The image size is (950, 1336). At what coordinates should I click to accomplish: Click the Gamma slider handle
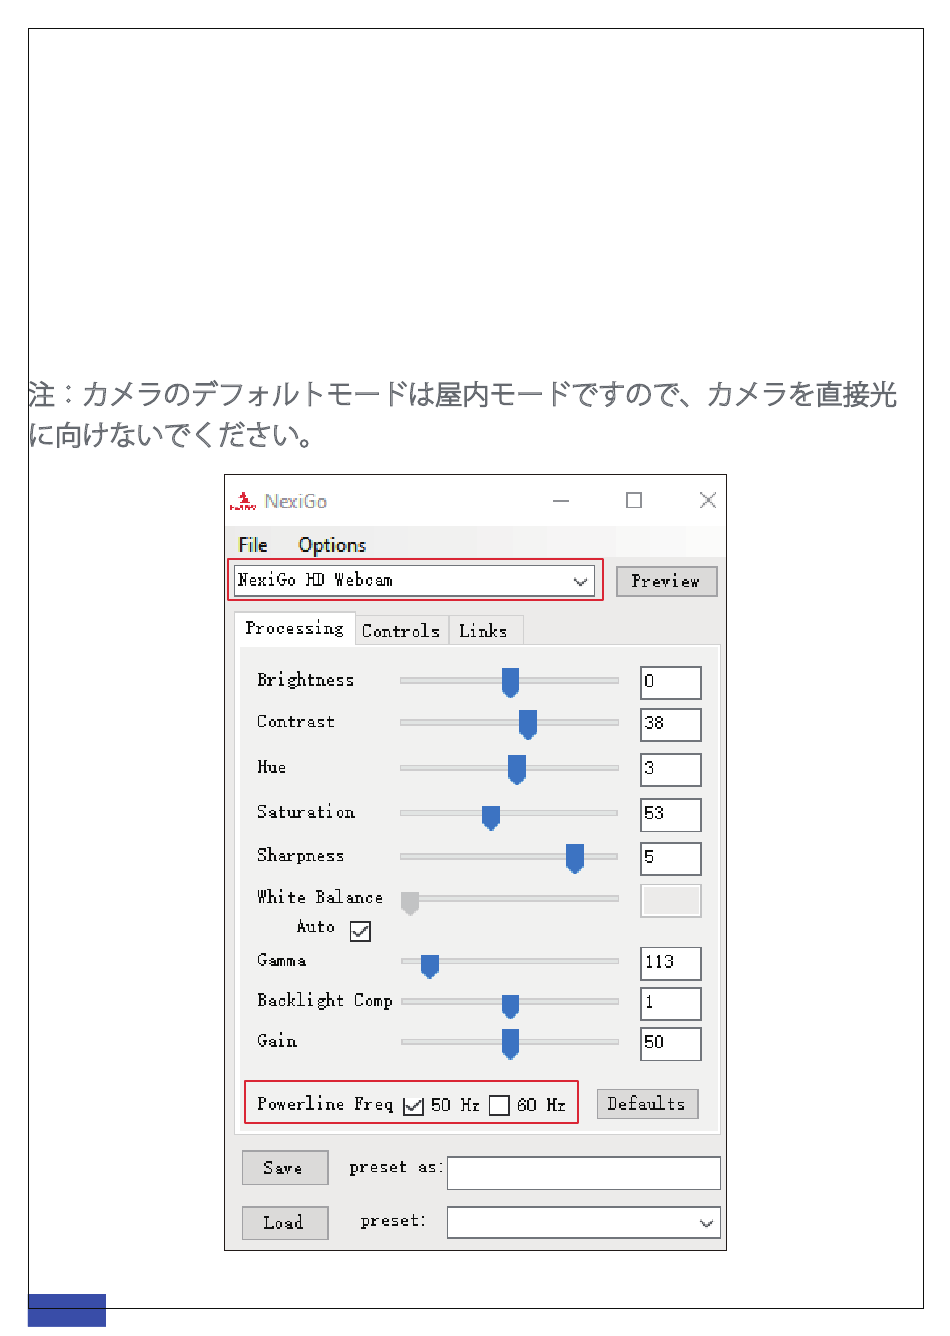click(430, 966)
